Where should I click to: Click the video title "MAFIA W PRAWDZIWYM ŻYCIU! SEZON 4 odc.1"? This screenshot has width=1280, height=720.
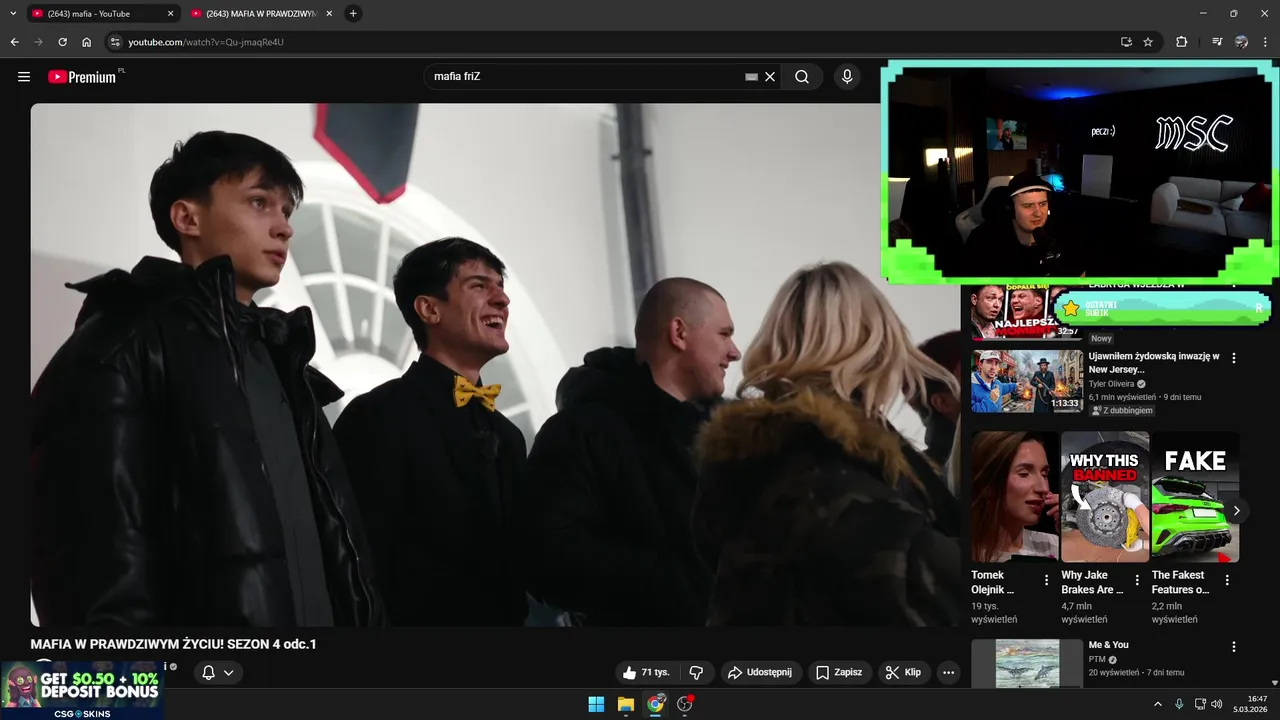(173, 644)
